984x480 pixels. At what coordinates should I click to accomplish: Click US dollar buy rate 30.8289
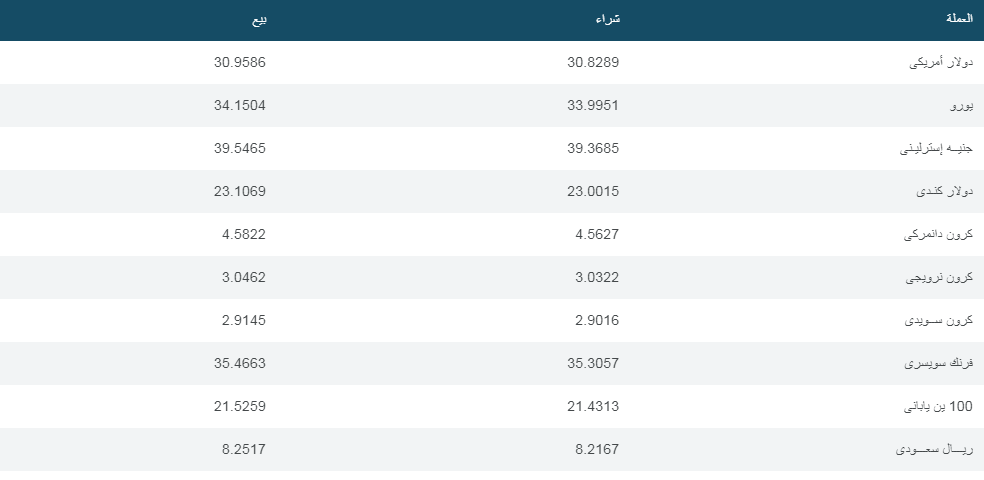pyautogui.click(x=594, y=62)
